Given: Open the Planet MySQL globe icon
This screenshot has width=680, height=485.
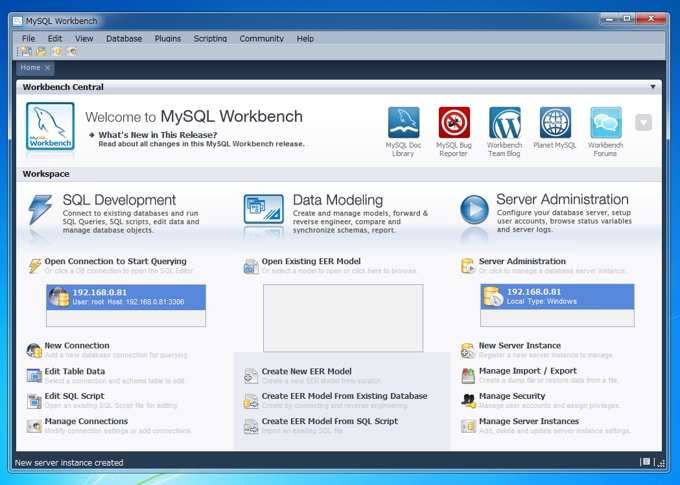Looking at the screenshot, I should coord(555,123).
